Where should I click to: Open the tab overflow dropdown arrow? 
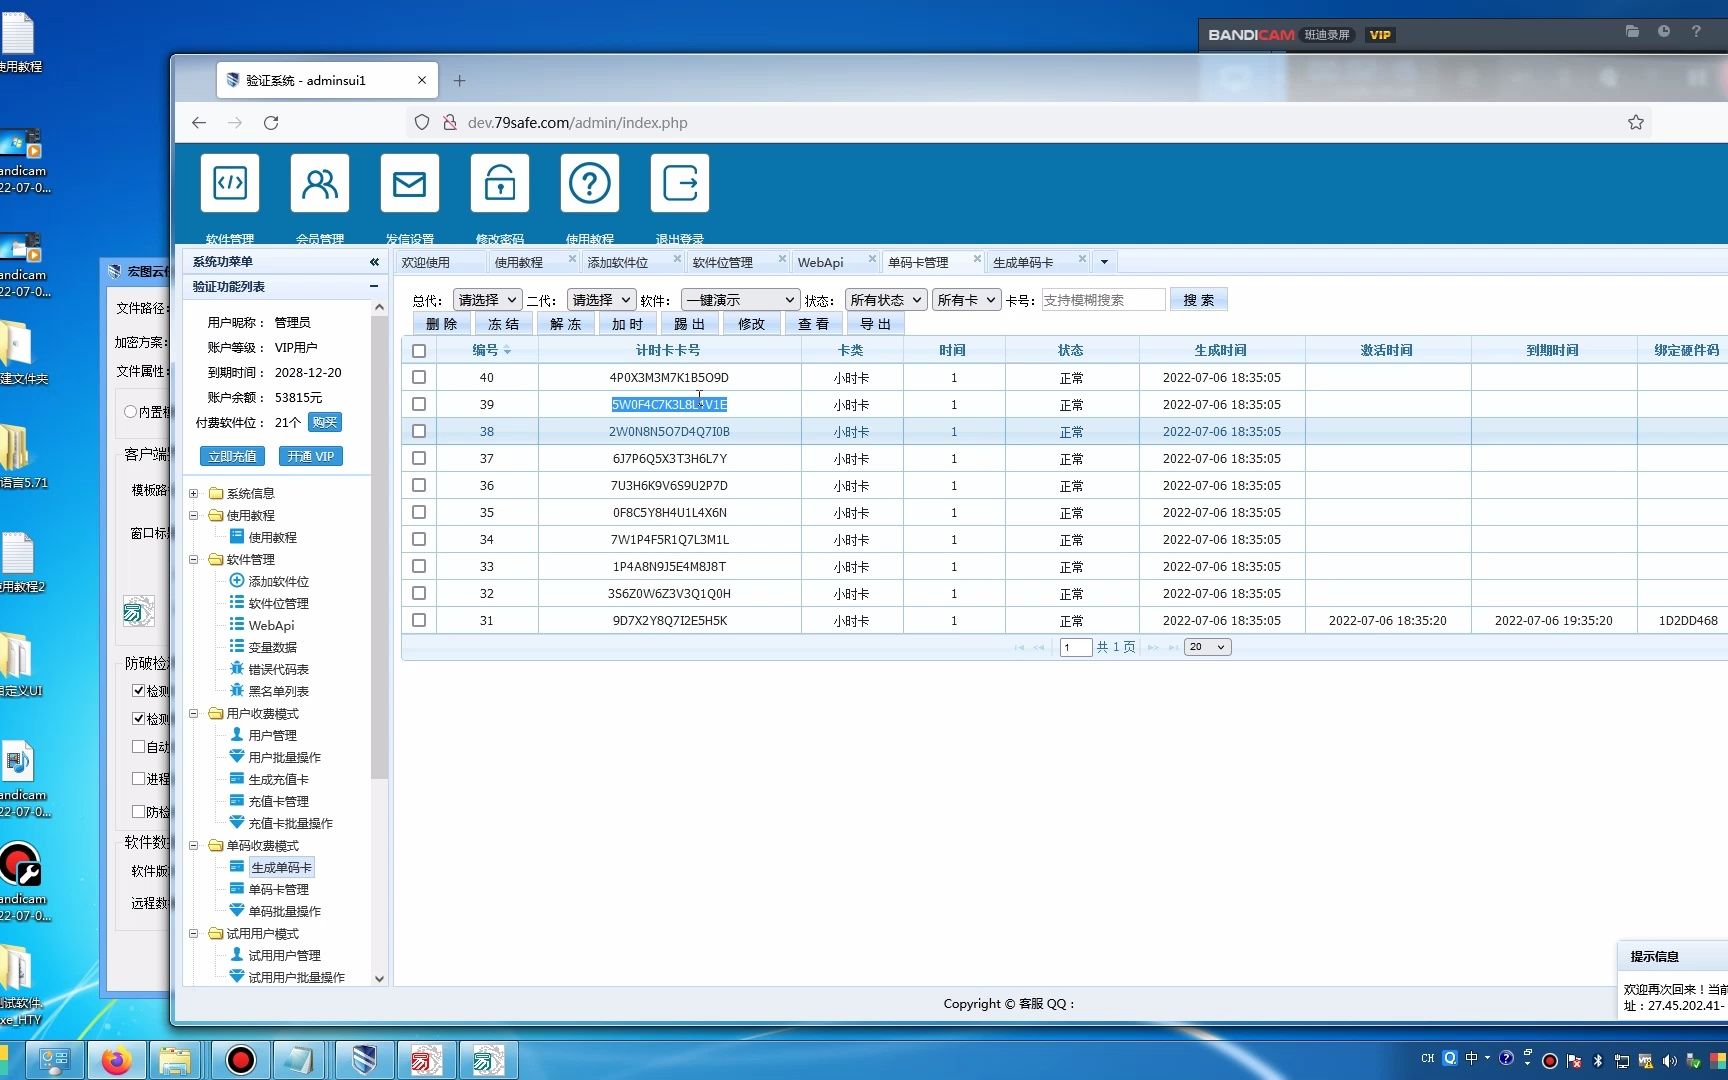1104,262
